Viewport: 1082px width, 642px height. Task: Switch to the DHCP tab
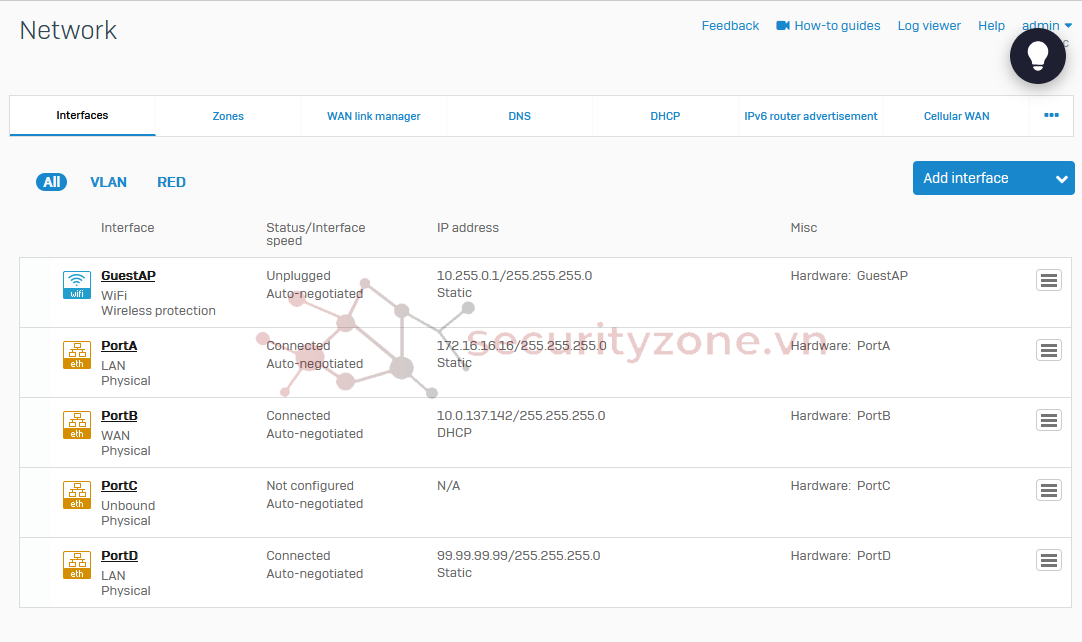[x=665, y=116]
